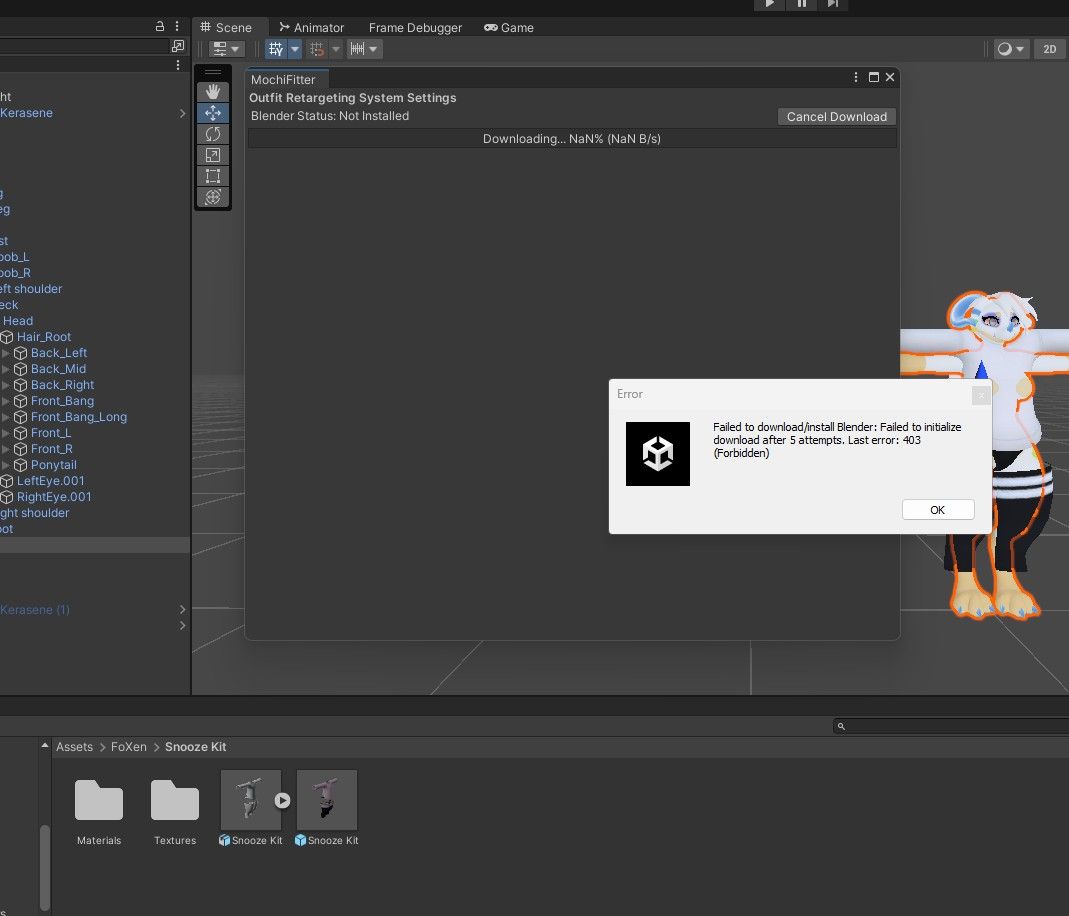
Task: Toggle increment snapping magnet icon
Action: [x=316, y=49]
